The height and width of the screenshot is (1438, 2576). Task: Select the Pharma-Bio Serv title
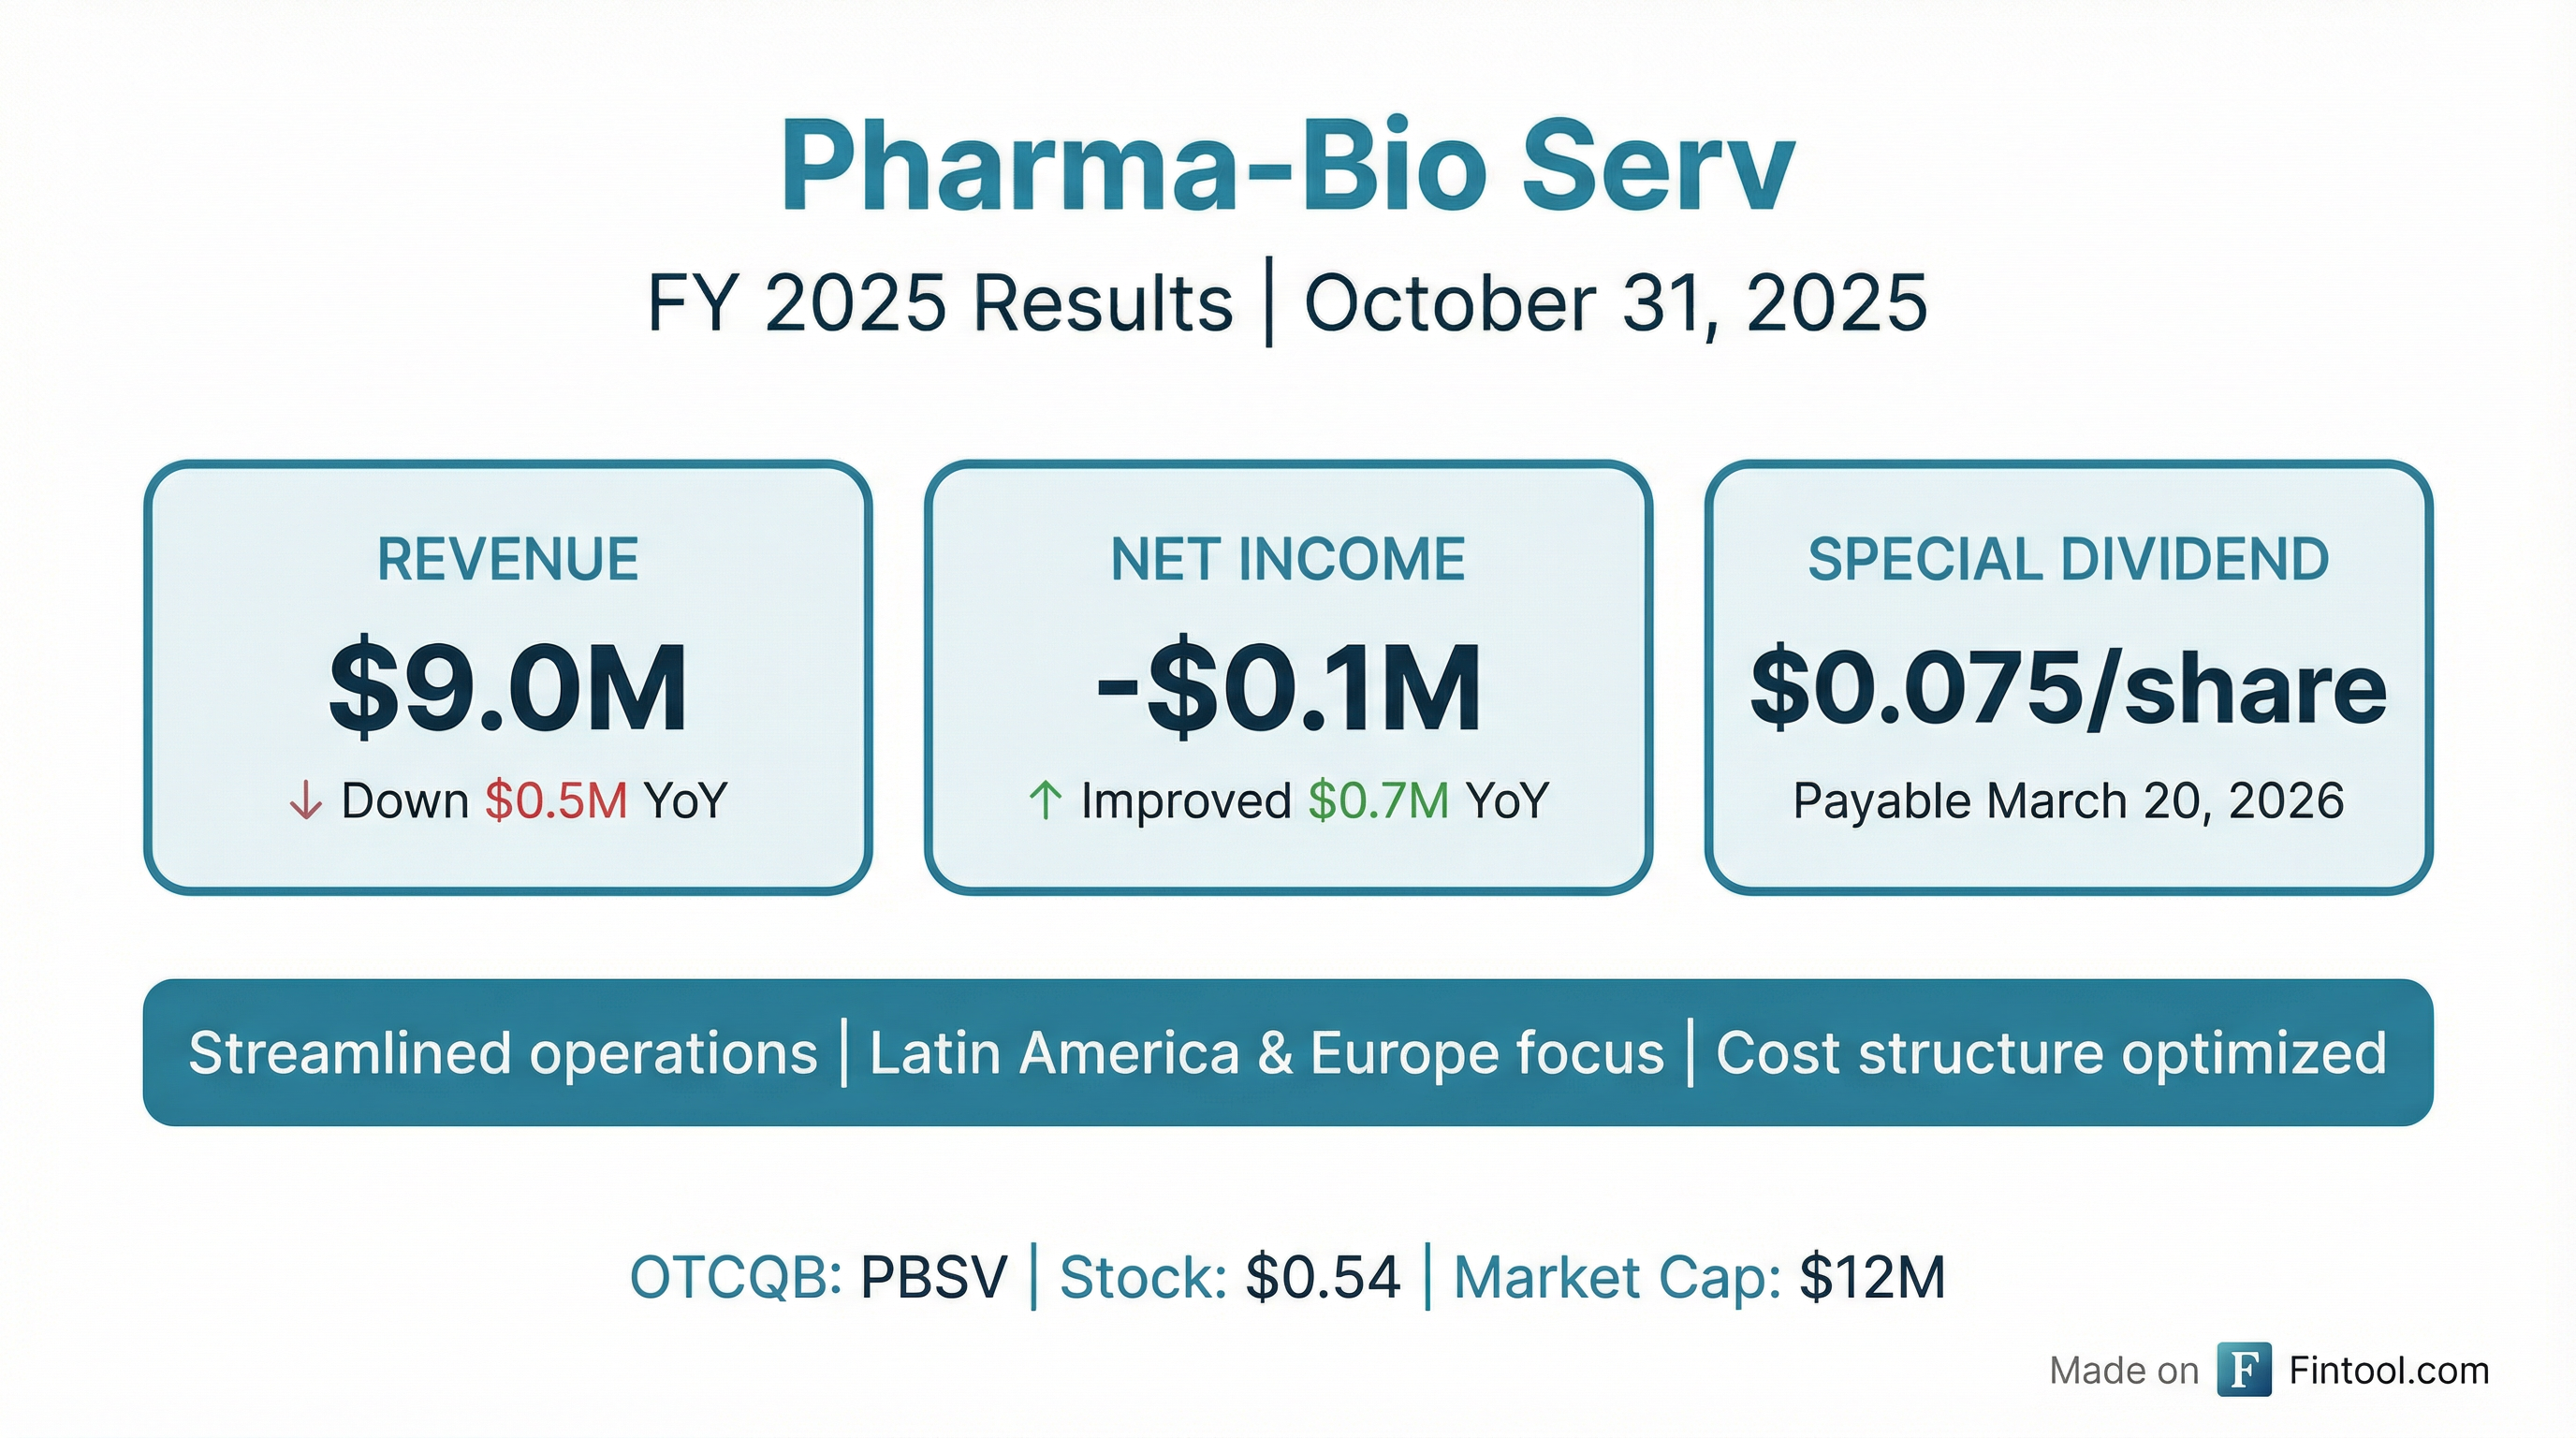[x=1287, y=166]
